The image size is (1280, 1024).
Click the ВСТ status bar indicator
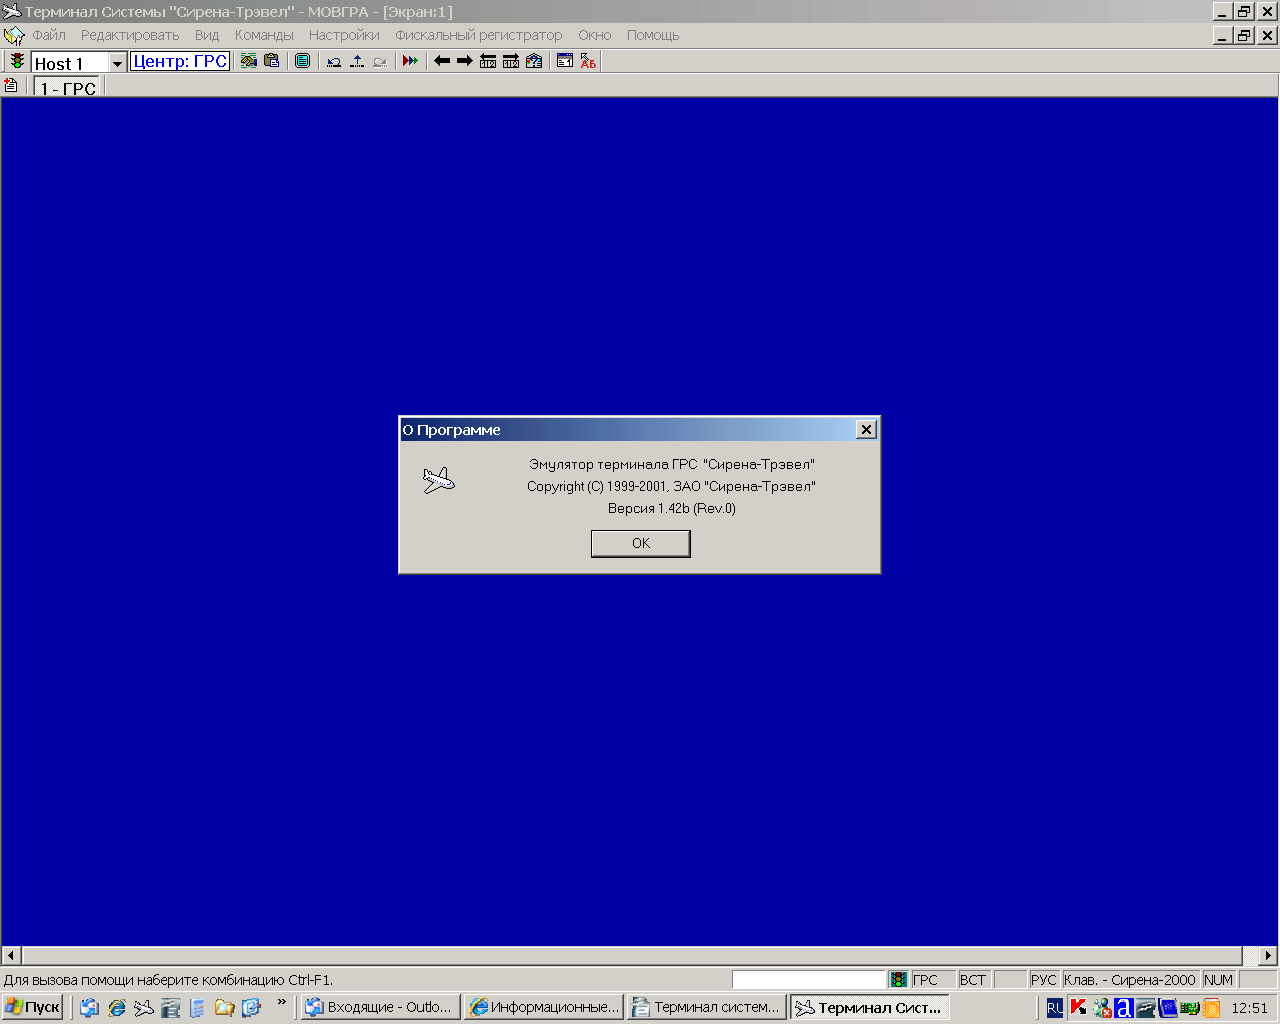974,980
